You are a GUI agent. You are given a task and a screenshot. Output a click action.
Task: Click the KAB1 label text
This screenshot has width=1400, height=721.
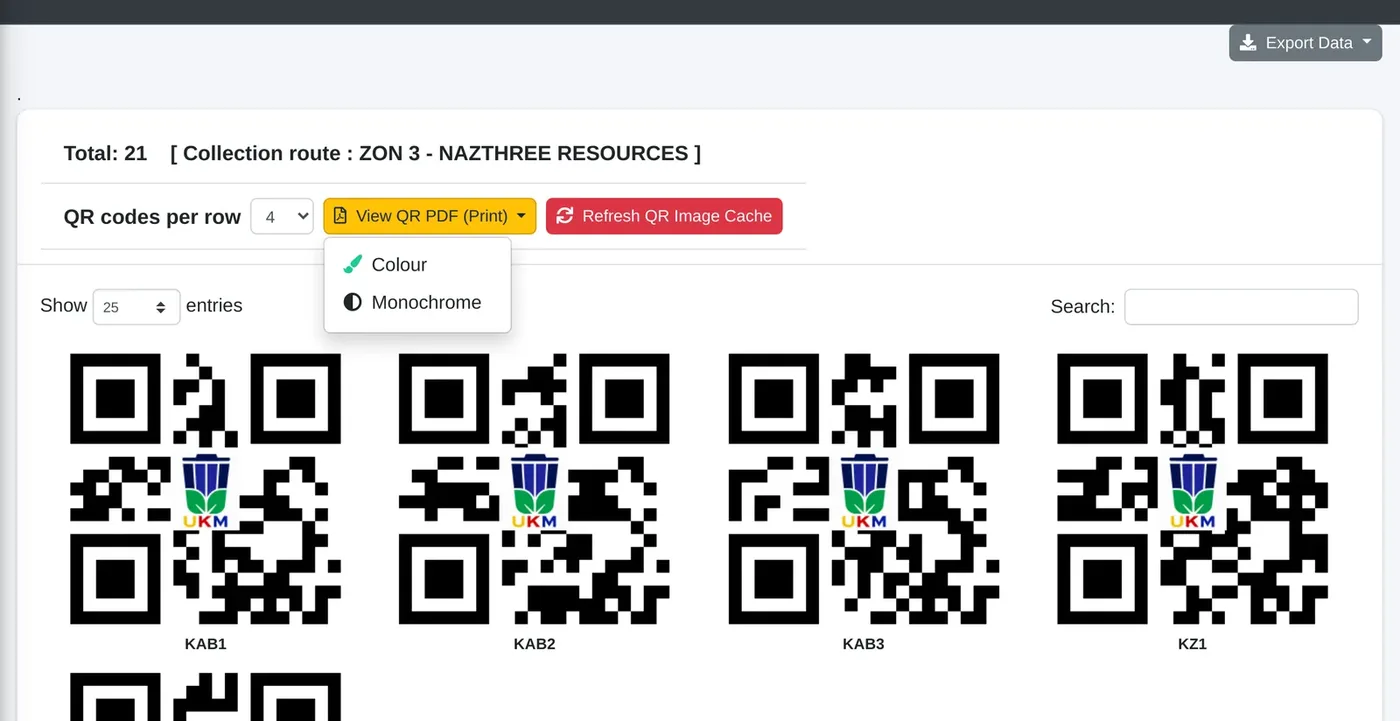tap(206, 644)
